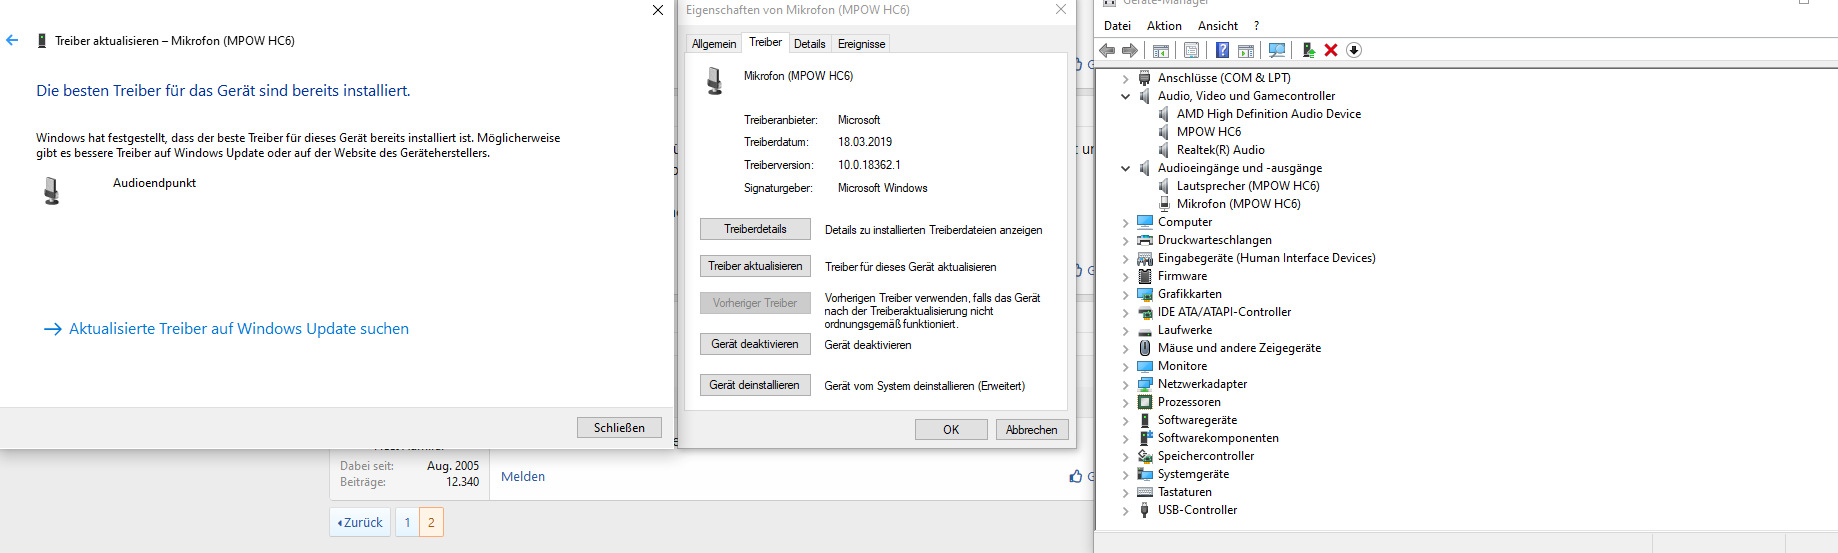This screenshot has height=553, width=1838.
Task: Click the Forward arrow in Device Manager toolbar
Action: 1130,50
